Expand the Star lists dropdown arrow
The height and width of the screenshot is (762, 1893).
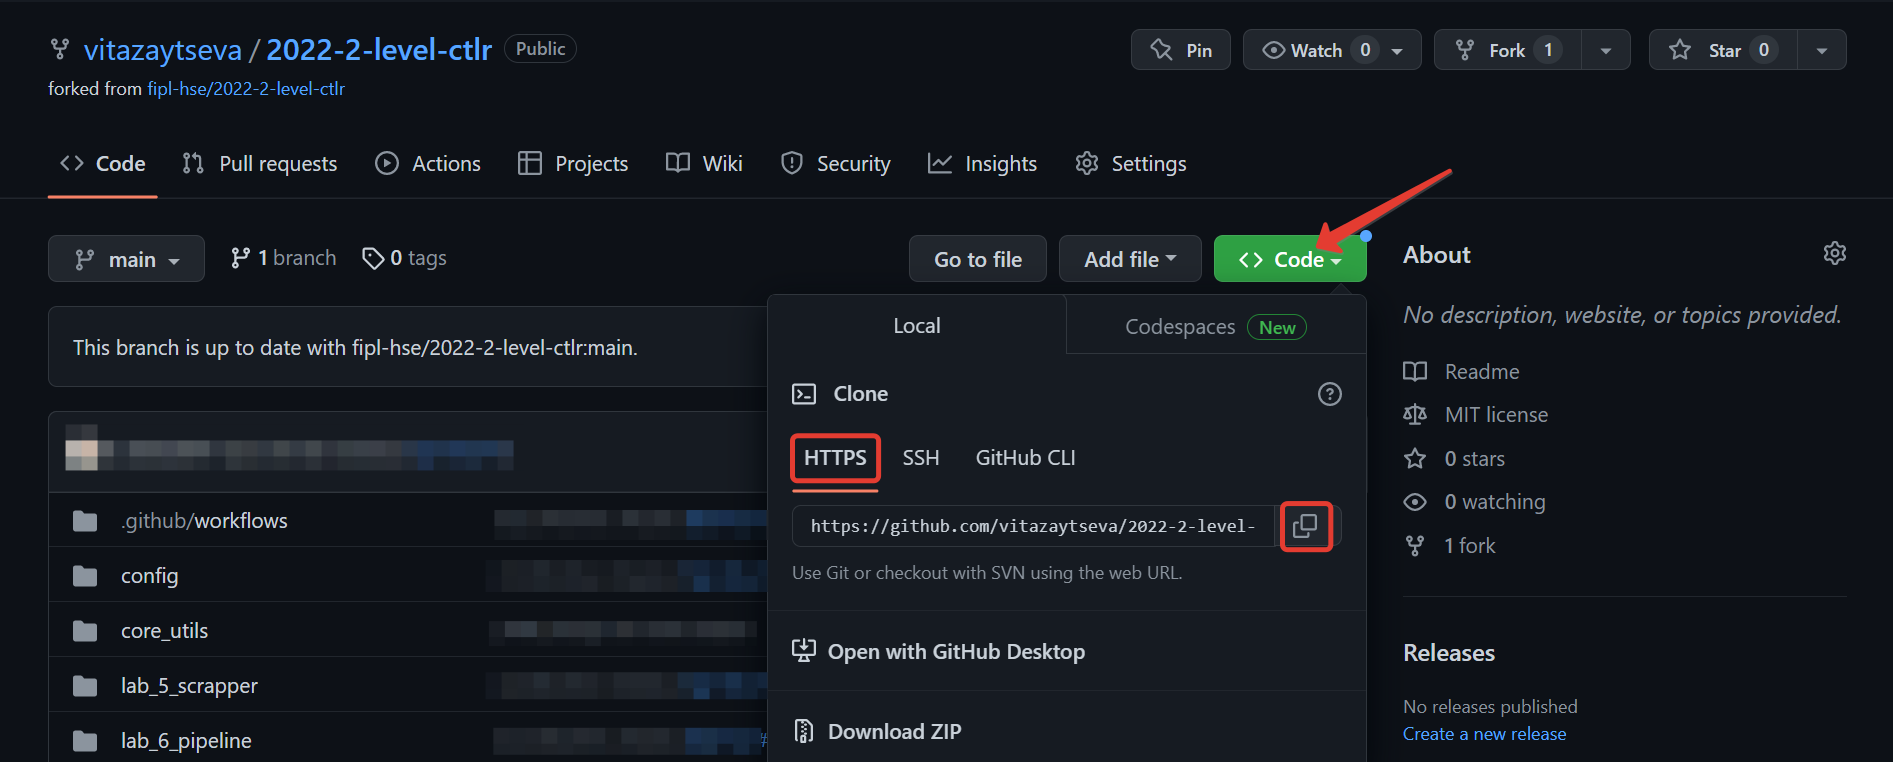click(1822, 50)
